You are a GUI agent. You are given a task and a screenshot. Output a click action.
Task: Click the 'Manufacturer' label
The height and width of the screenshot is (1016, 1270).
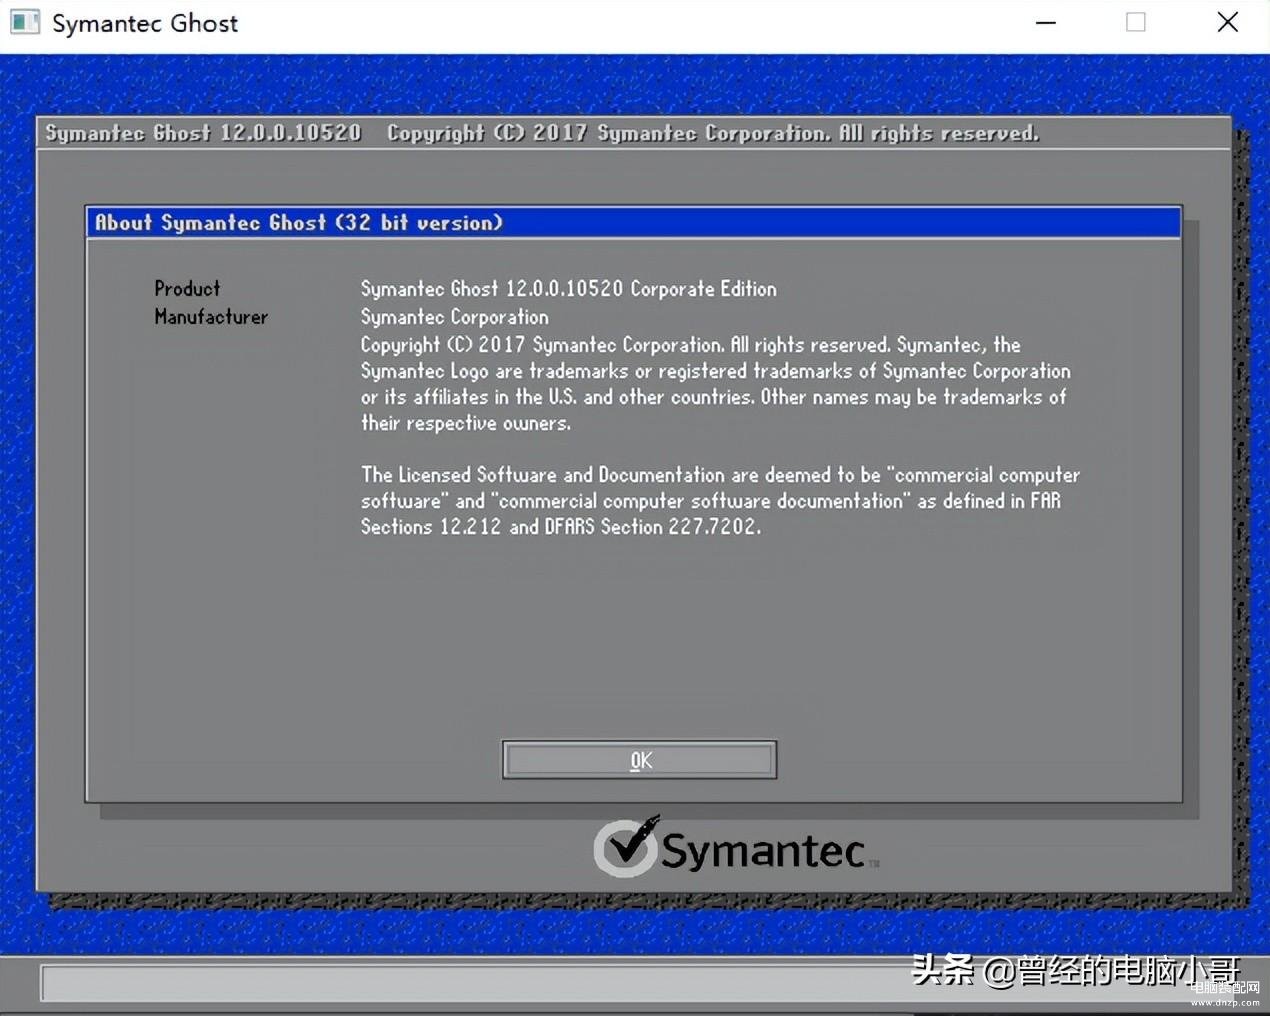211,317
